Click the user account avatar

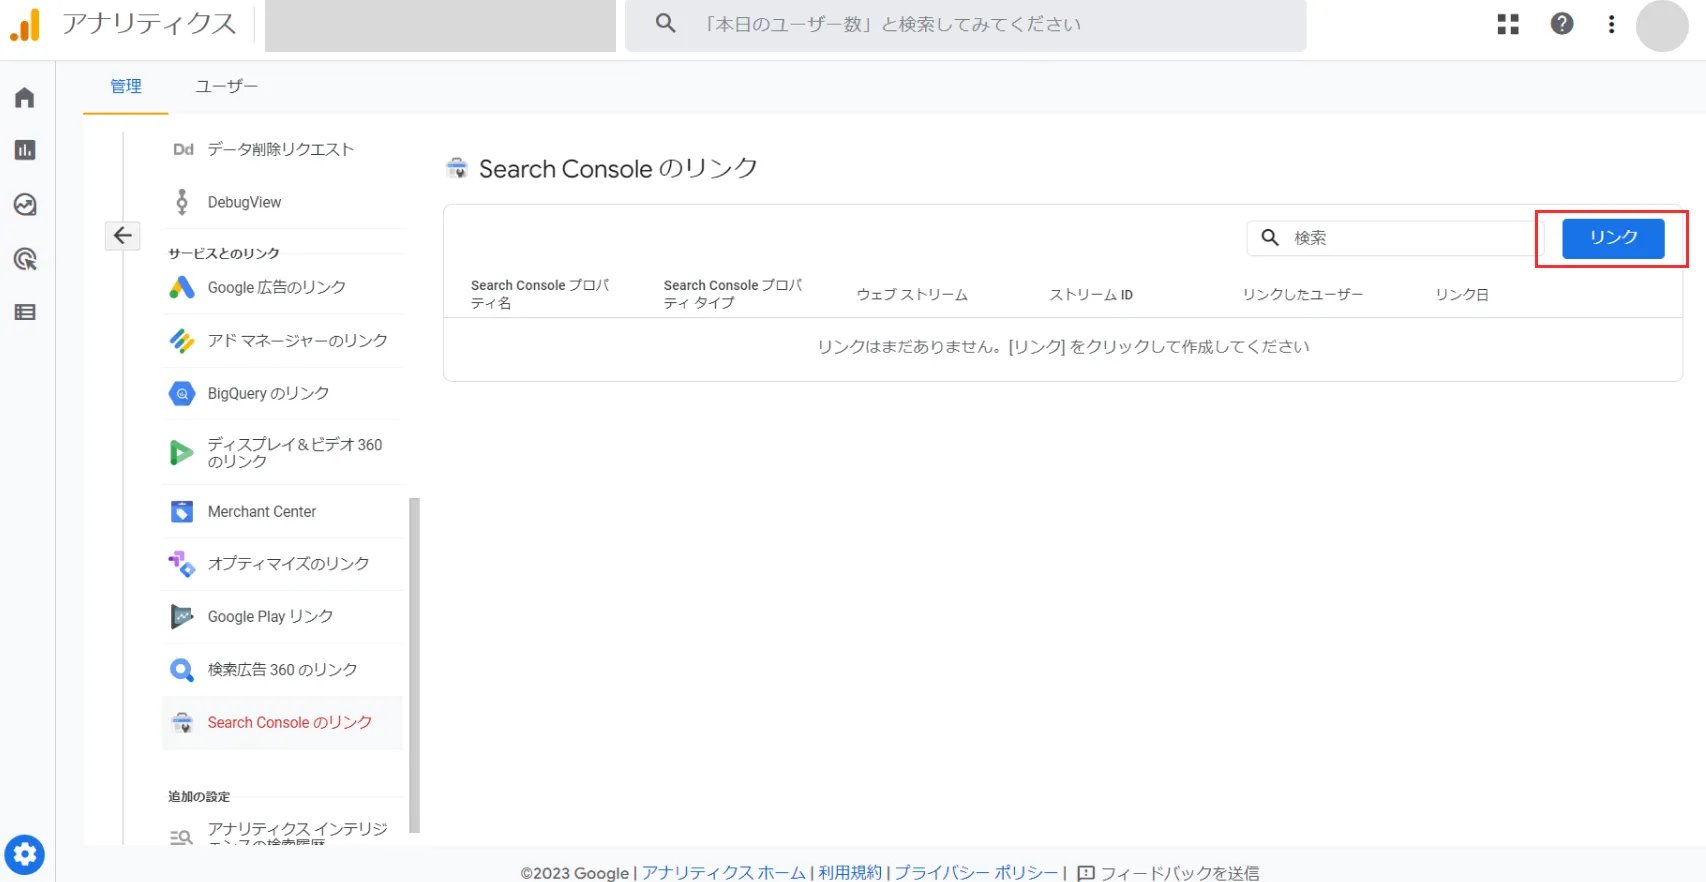[x=1662, y=25]
